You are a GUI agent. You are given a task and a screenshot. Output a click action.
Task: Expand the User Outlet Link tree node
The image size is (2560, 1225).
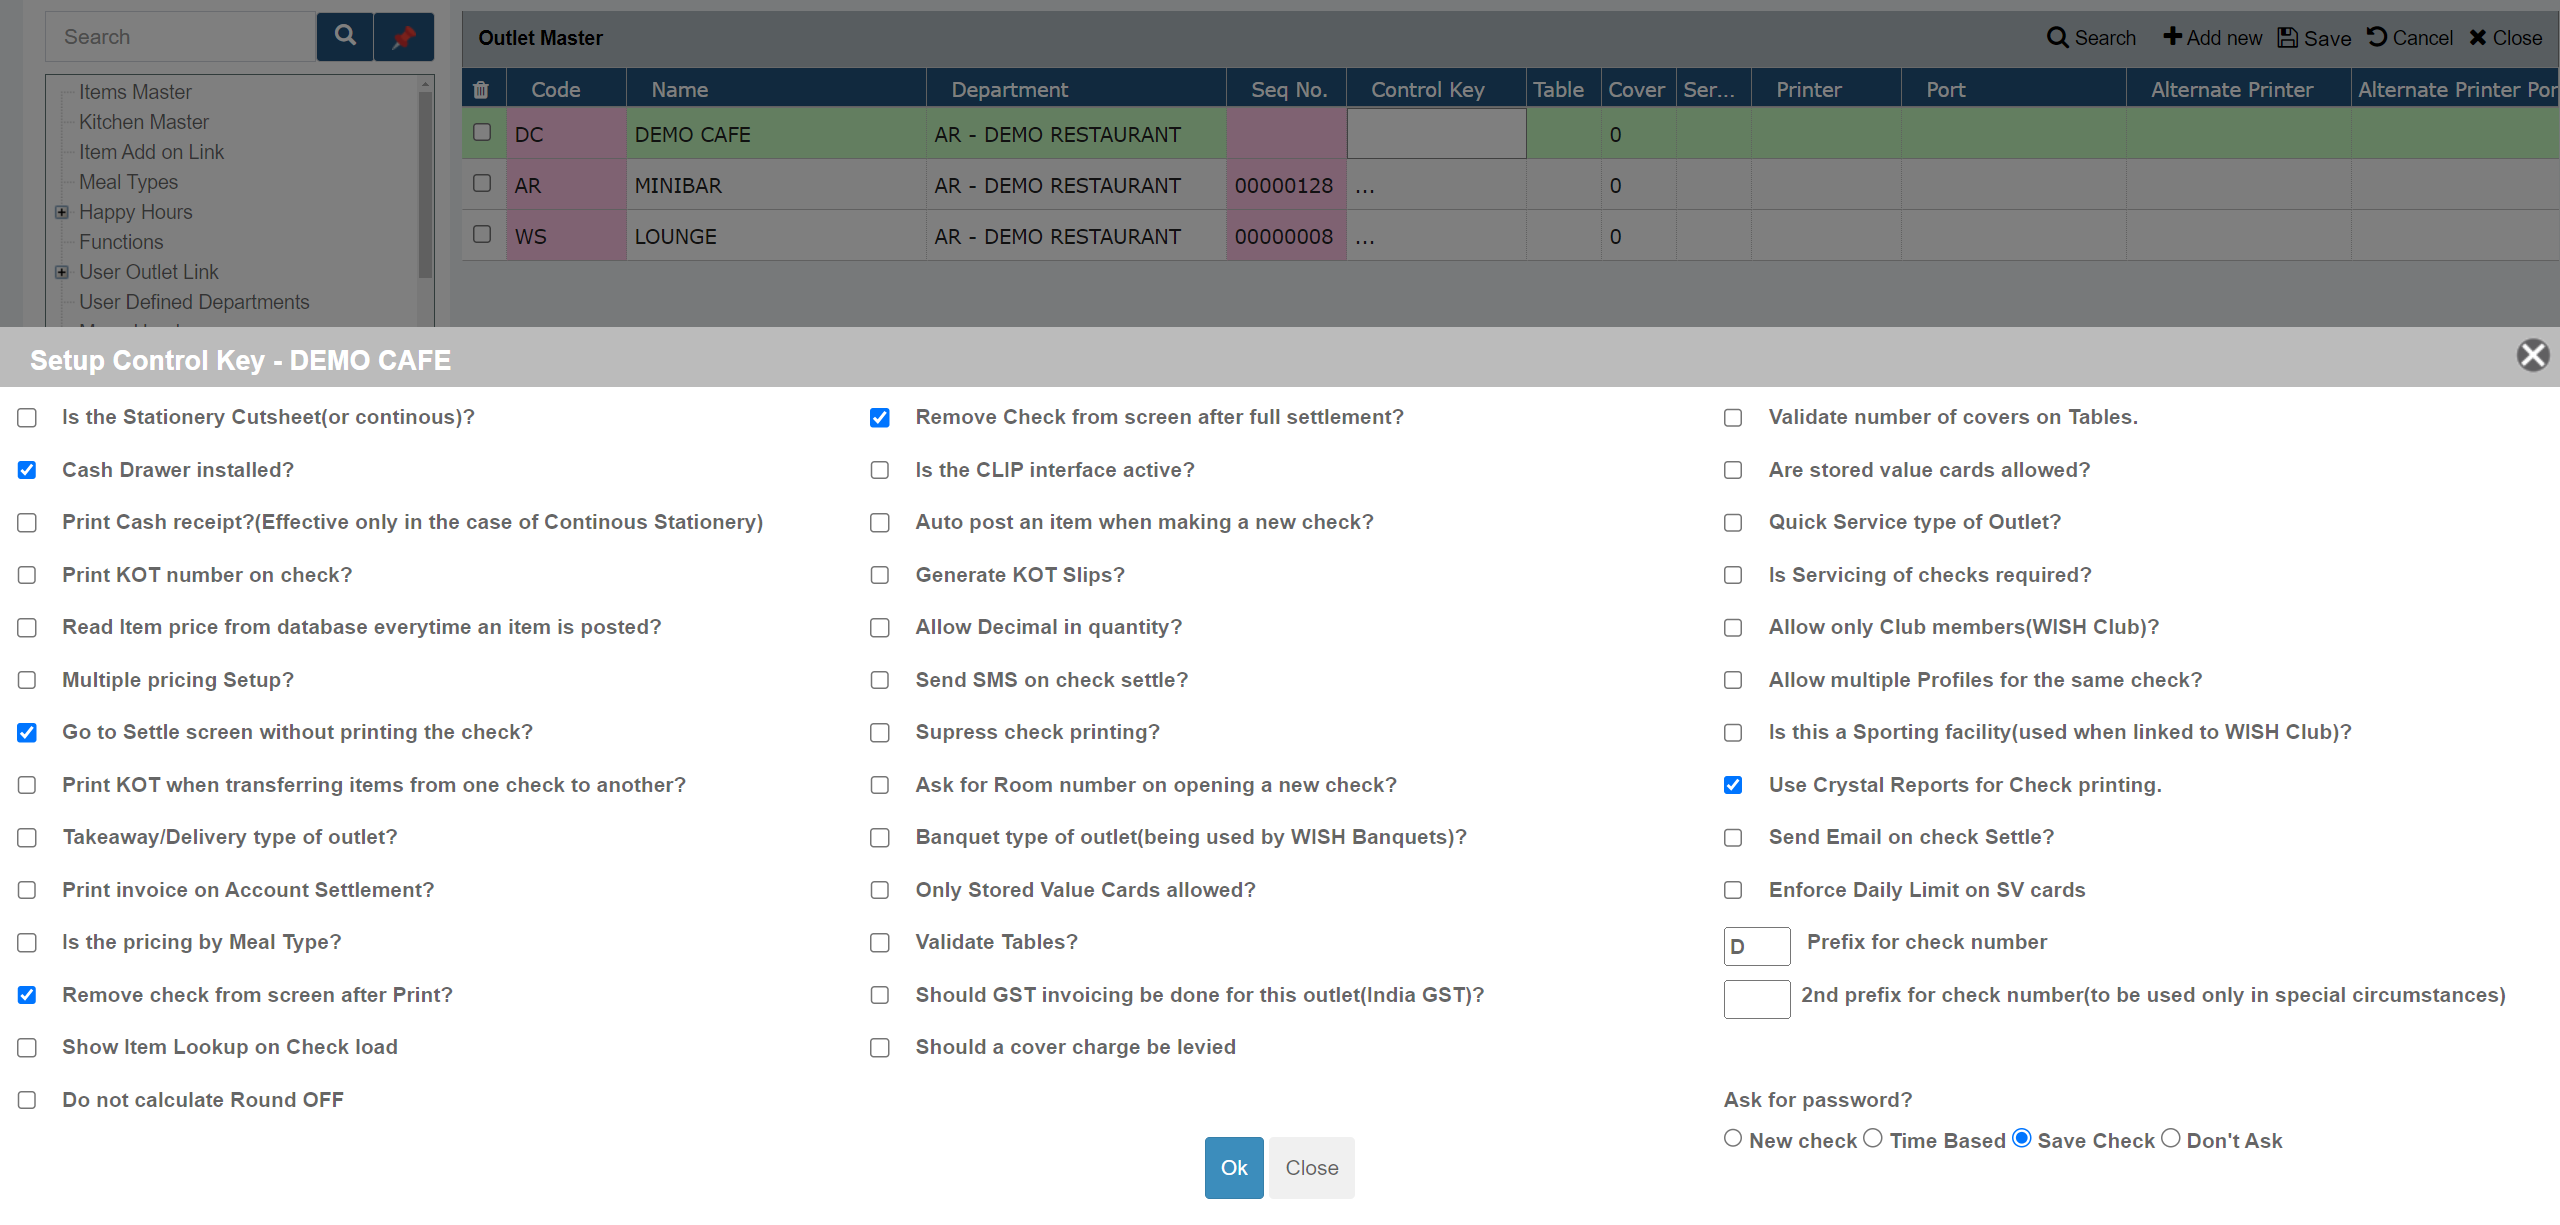pyautogui.click(x=62, y=272)
